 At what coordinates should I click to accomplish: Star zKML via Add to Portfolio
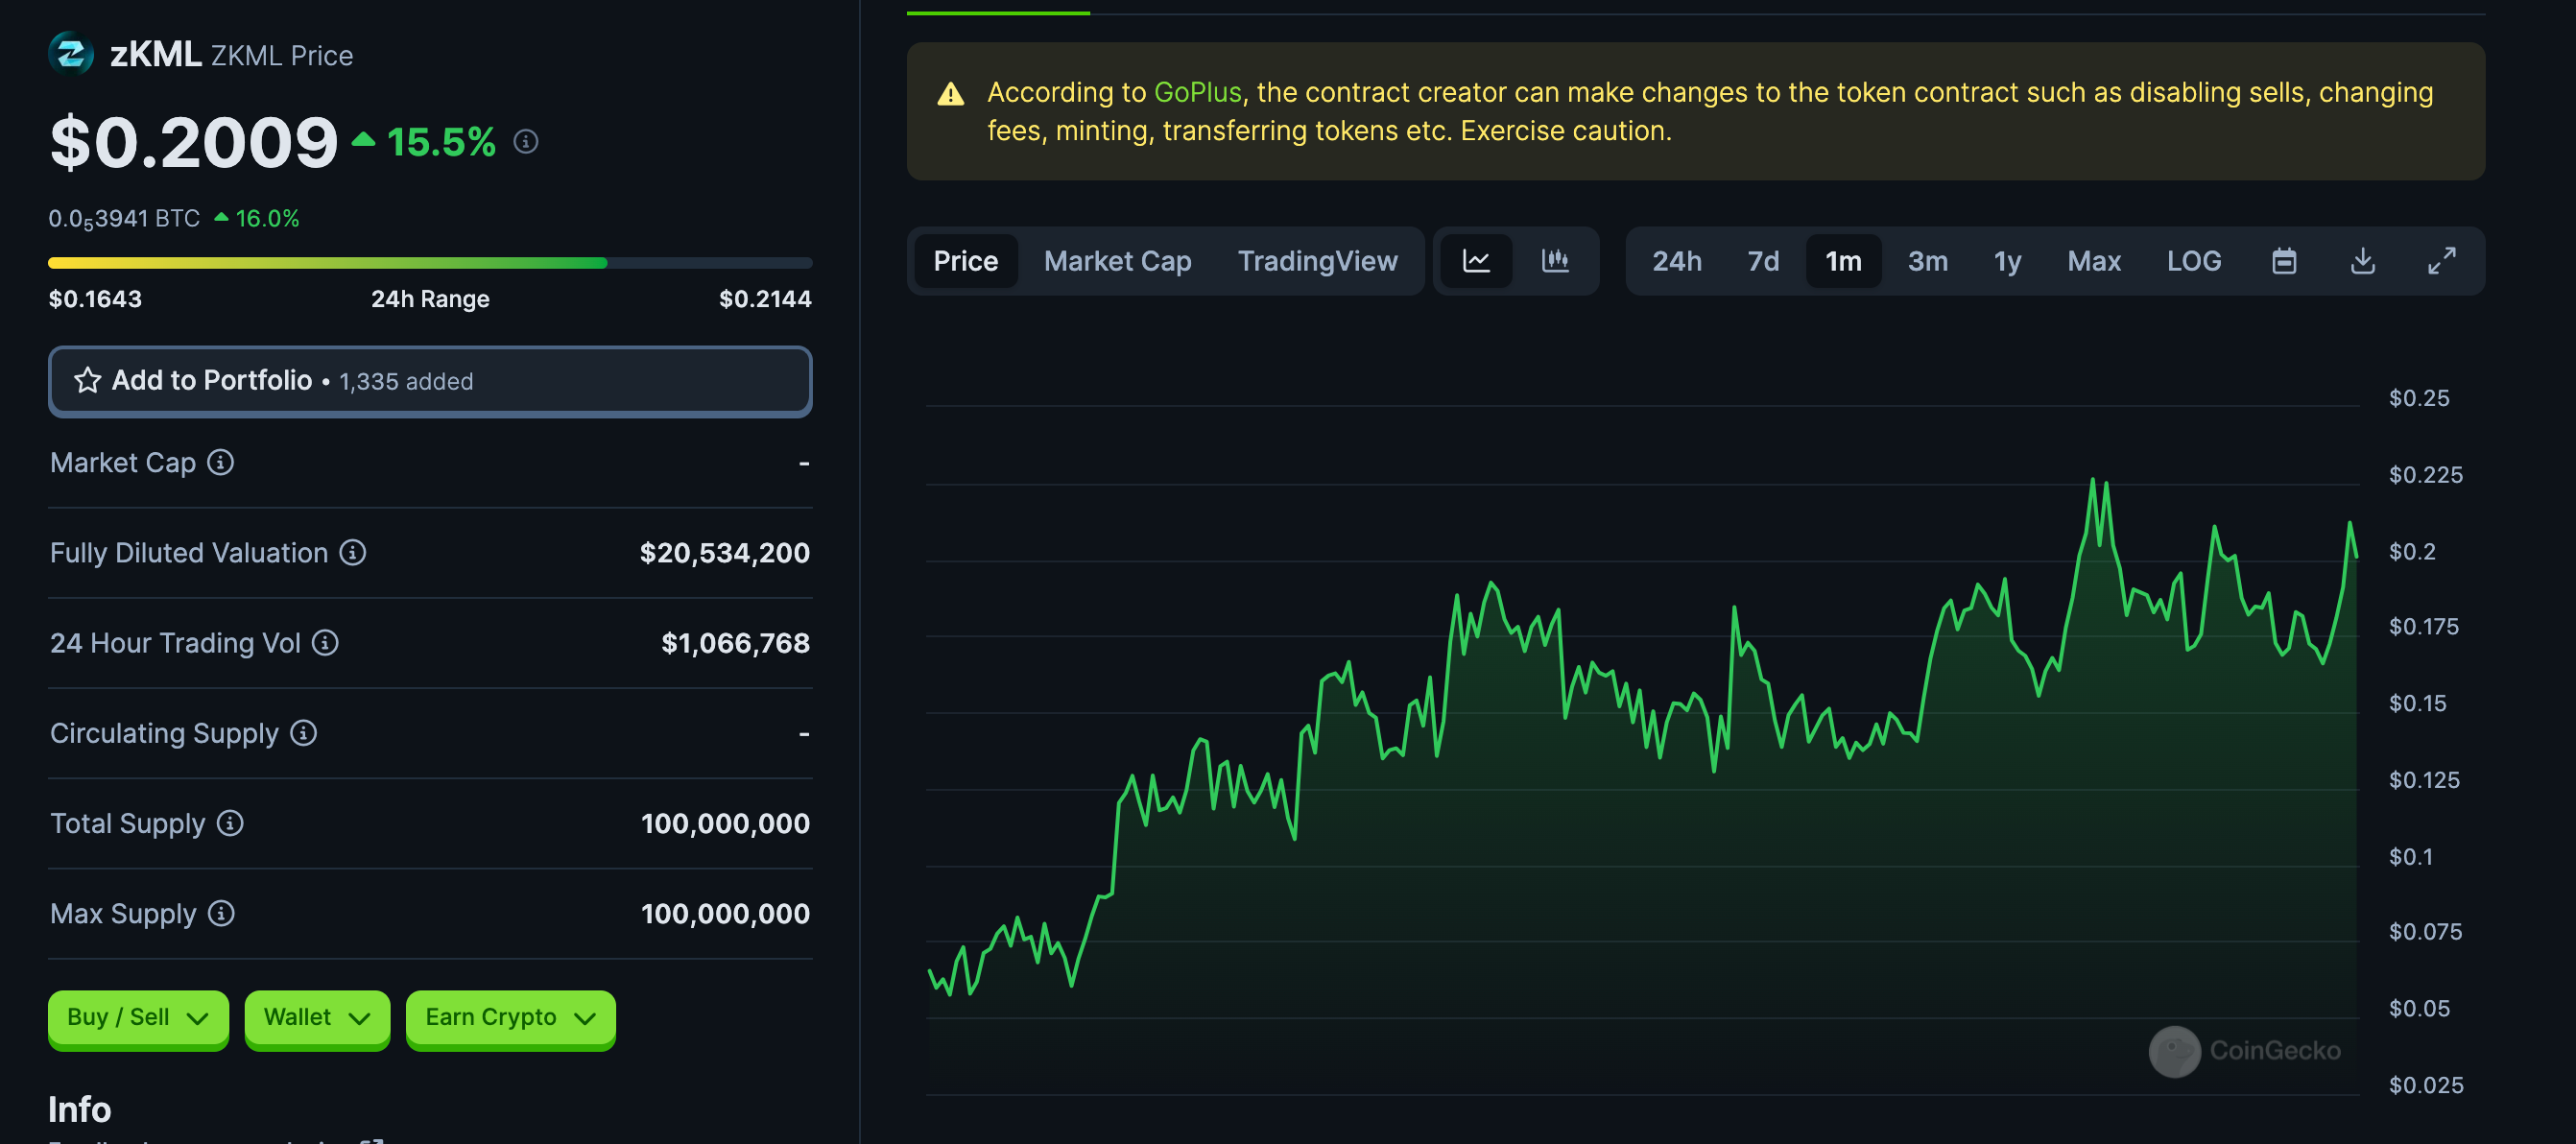tap(87, 381)
